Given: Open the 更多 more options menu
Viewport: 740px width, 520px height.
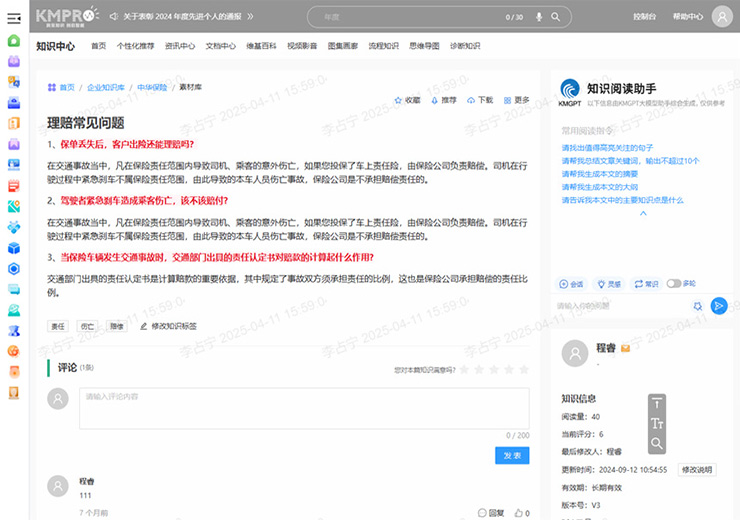Looking at the screenshot, I should [517, 100].
